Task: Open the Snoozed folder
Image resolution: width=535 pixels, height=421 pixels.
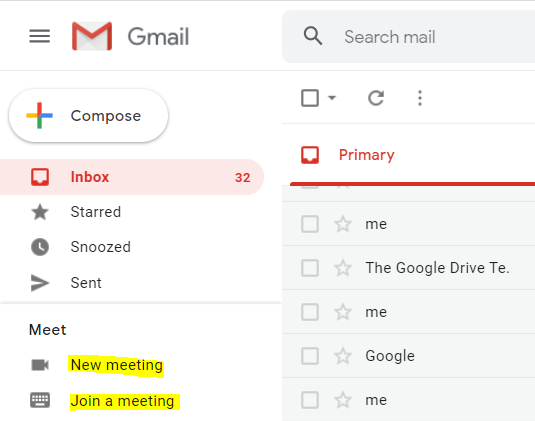Action: click(x=100, y=247)
